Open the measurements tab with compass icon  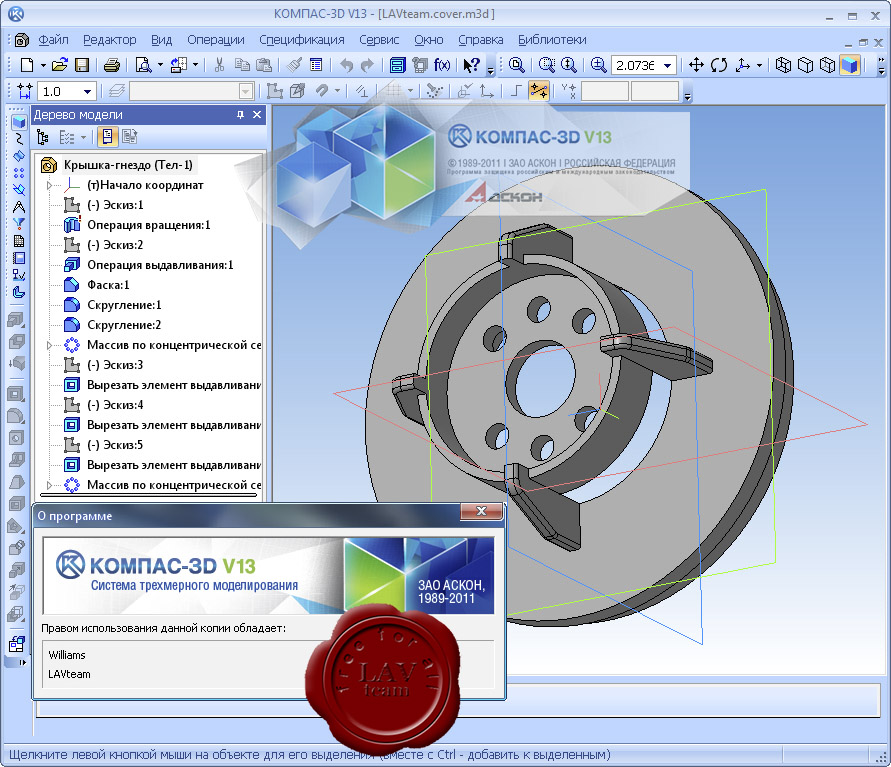pos(19,207)
